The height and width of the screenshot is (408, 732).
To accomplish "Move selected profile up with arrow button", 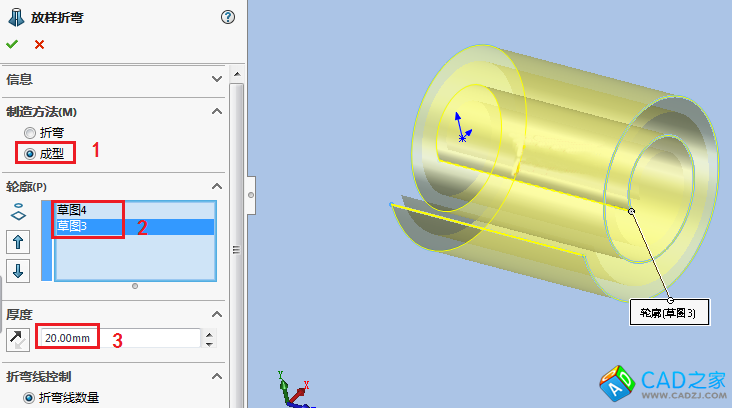I will click(18, 241).
